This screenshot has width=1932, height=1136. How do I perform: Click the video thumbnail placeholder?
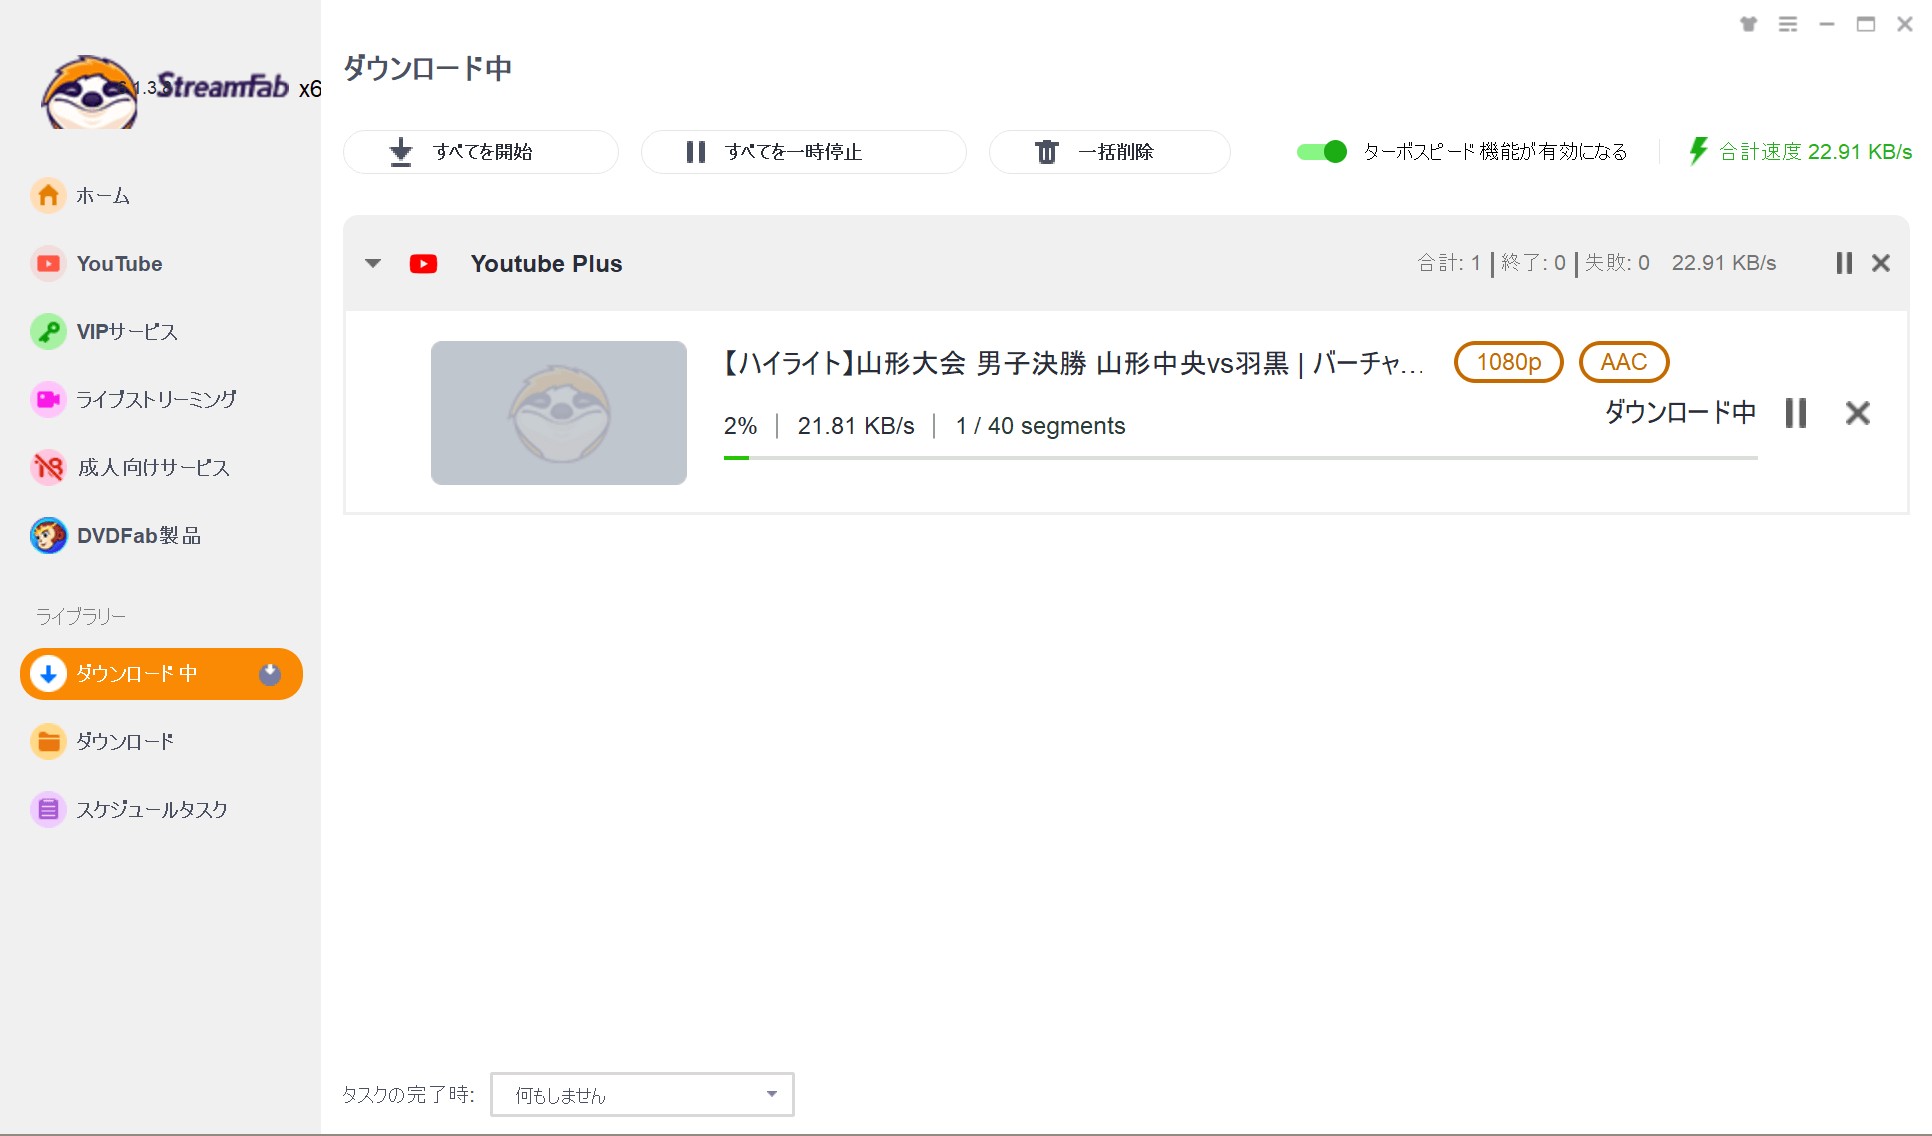pos(559,413)
